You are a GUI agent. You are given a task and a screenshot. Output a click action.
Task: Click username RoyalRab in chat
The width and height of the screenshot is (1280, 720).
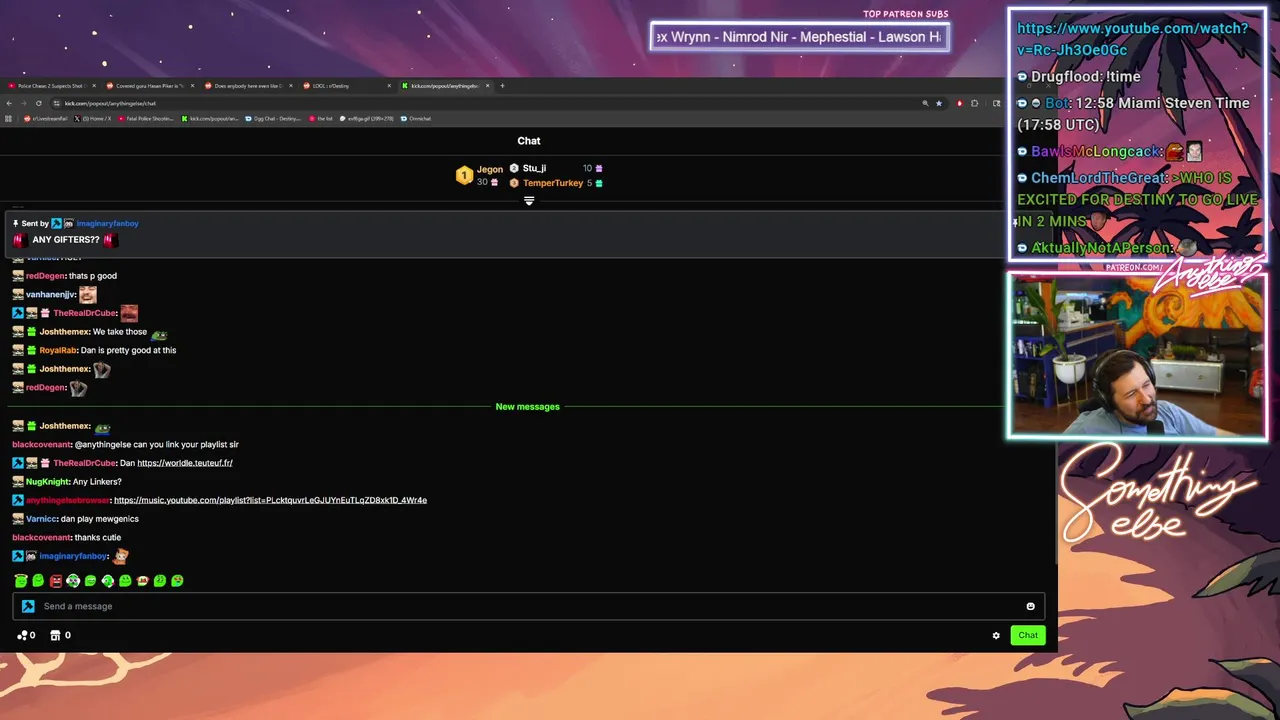(x=58, y=351)
